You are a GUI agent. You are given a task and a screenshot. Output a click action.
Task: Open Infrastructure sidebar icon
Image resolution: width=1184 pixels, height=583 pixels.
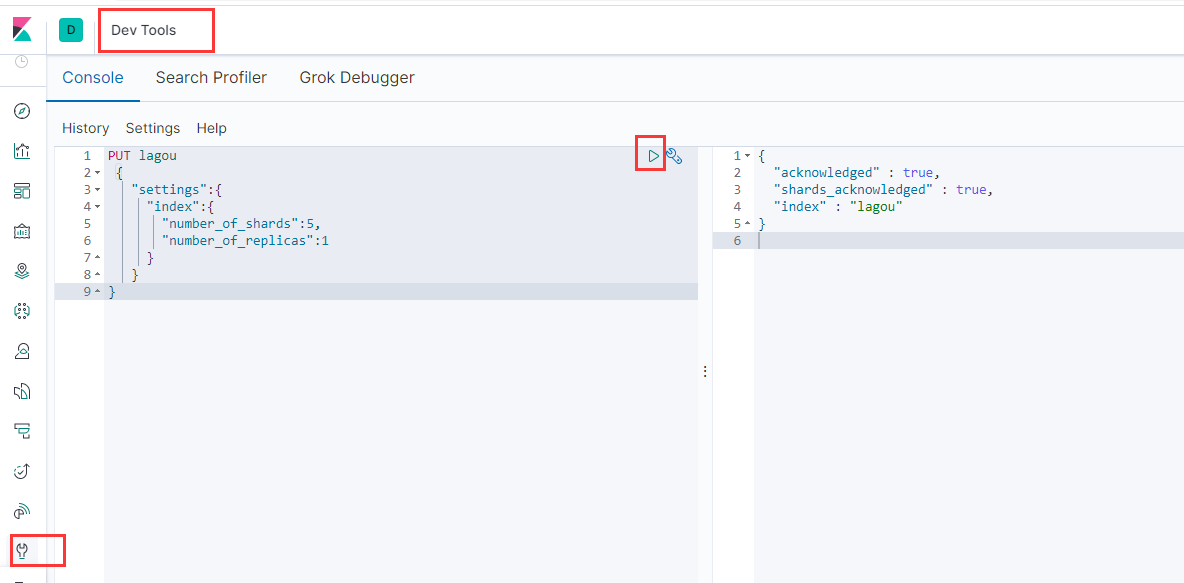coord(22,350)
